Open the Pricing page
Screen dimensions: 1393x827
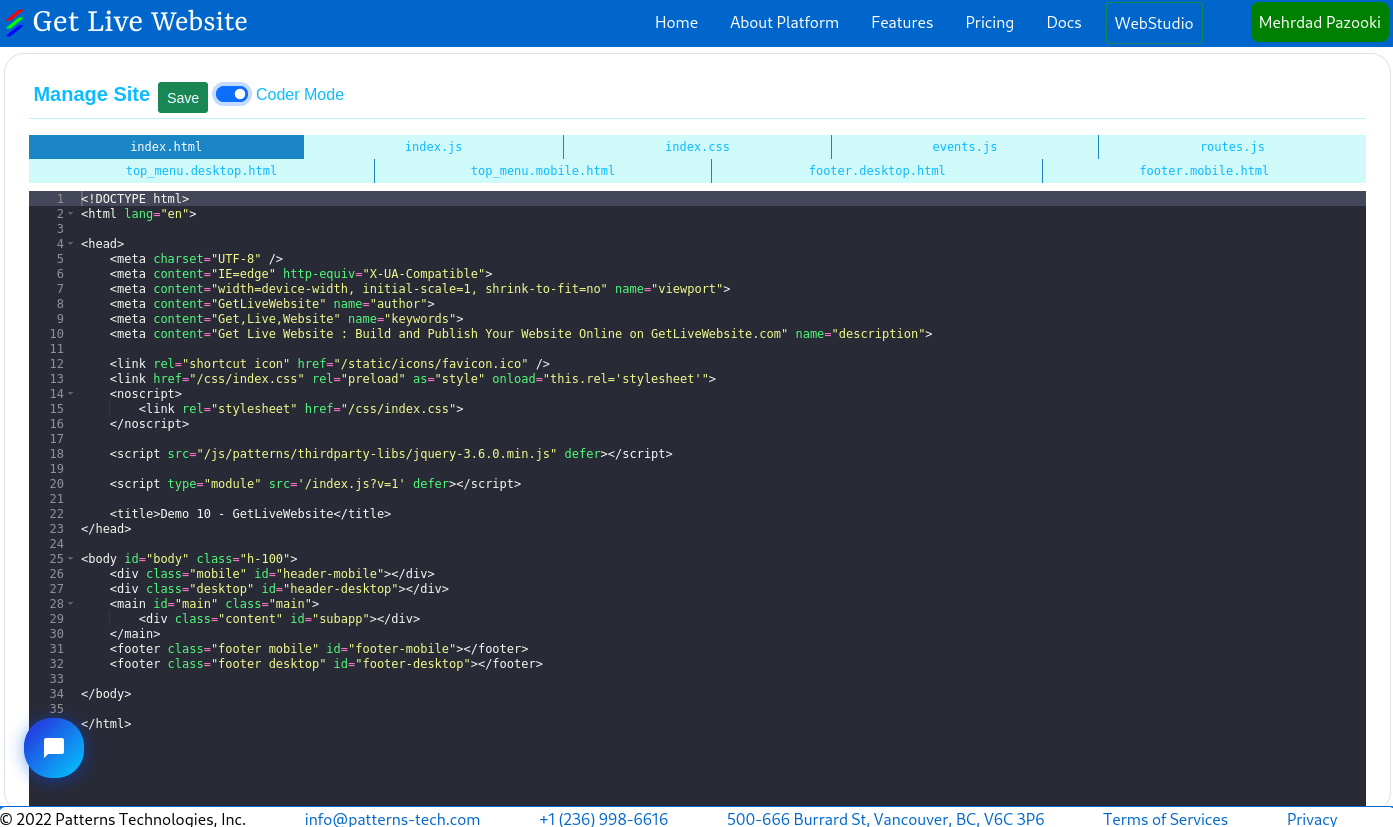[x=990, y=22]
